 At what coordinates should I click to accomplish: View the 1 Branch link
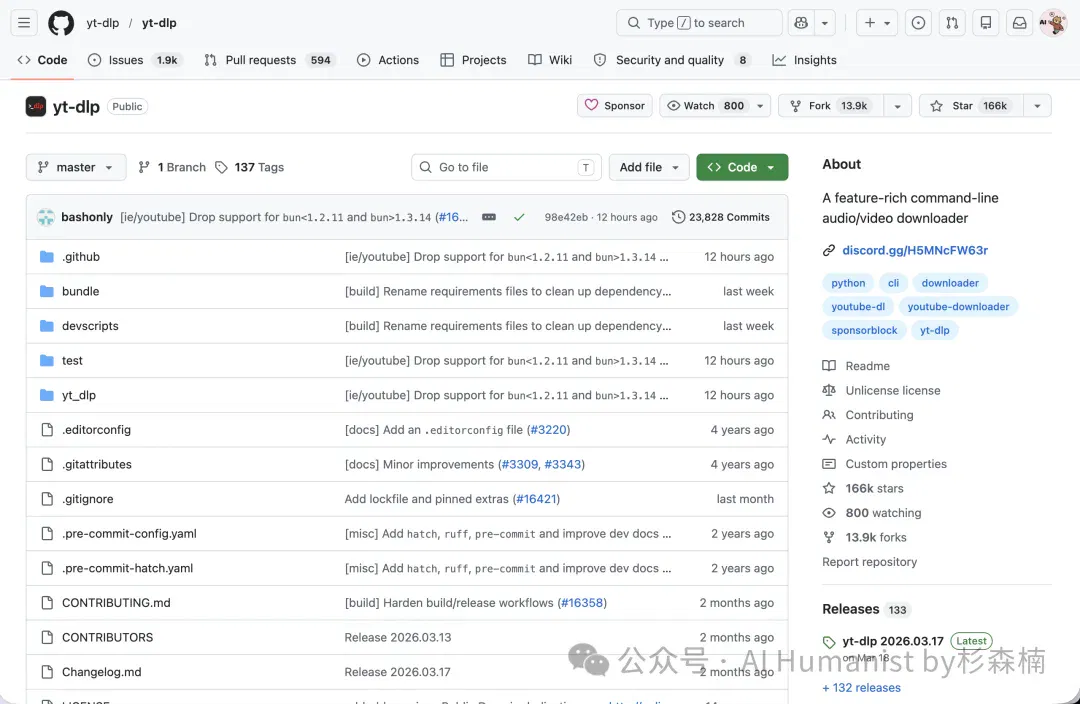point(172,167)
